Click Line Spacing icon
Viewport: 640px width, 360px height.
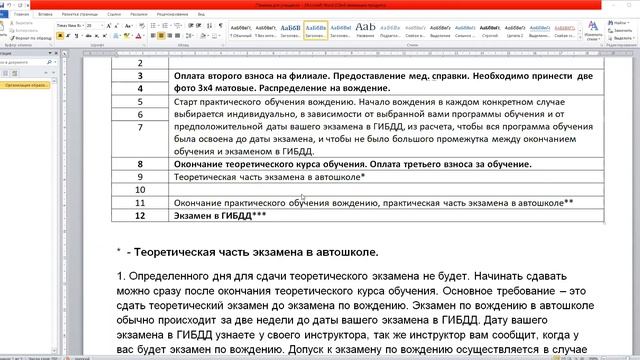pyautogui.click(x=189, y=36)
